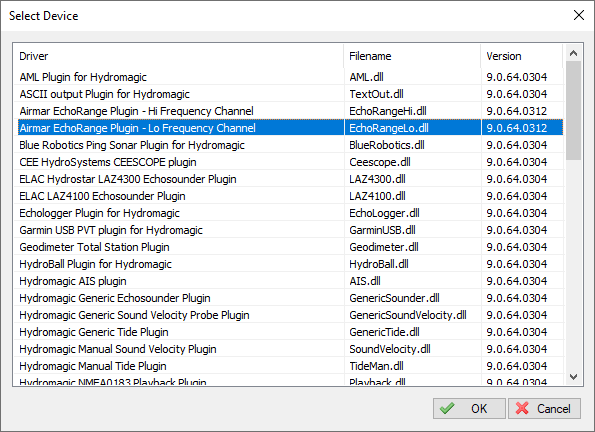Close the Select Device window
The height and width of the screenshot is (432, 595).
(579, 15)
